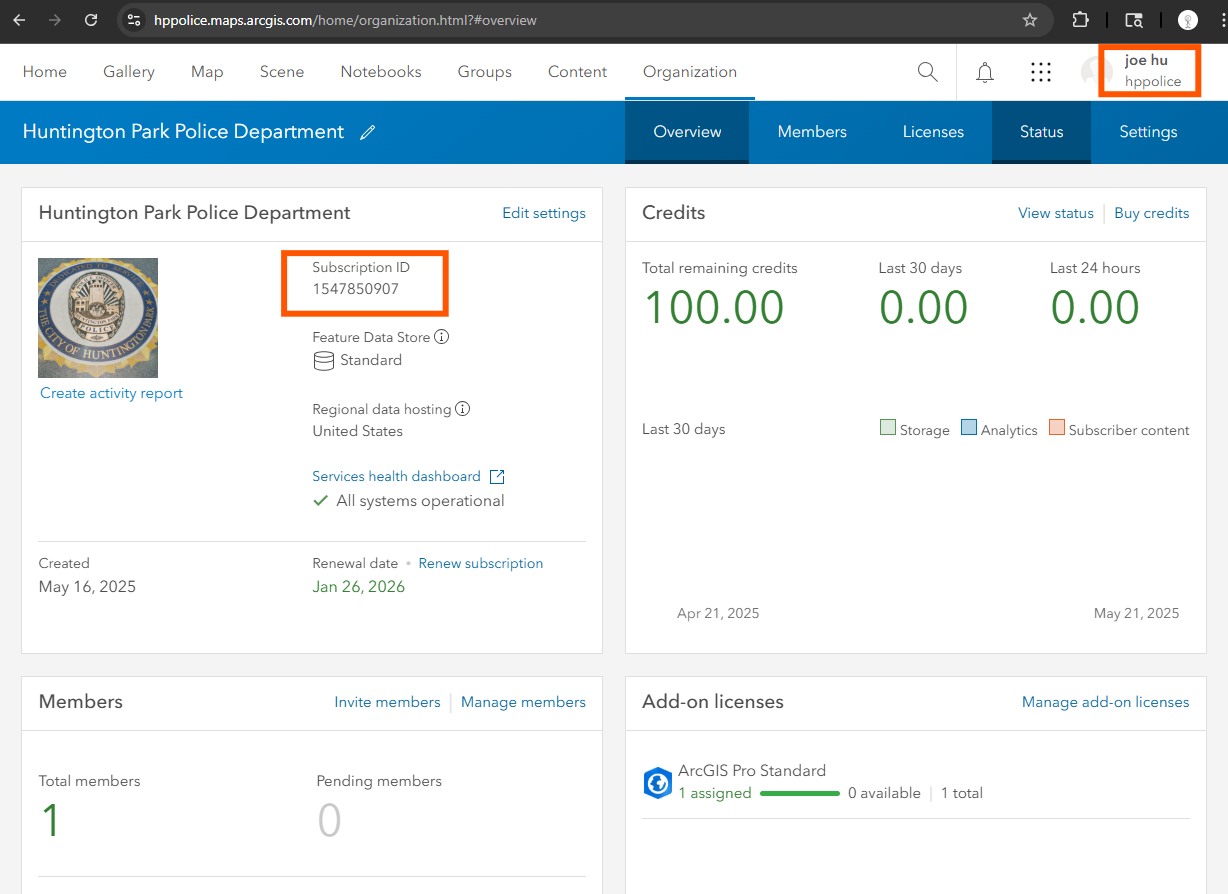Screen dimensions: 1228x894
Task: View site information icon in address bar
Action: 134,20
